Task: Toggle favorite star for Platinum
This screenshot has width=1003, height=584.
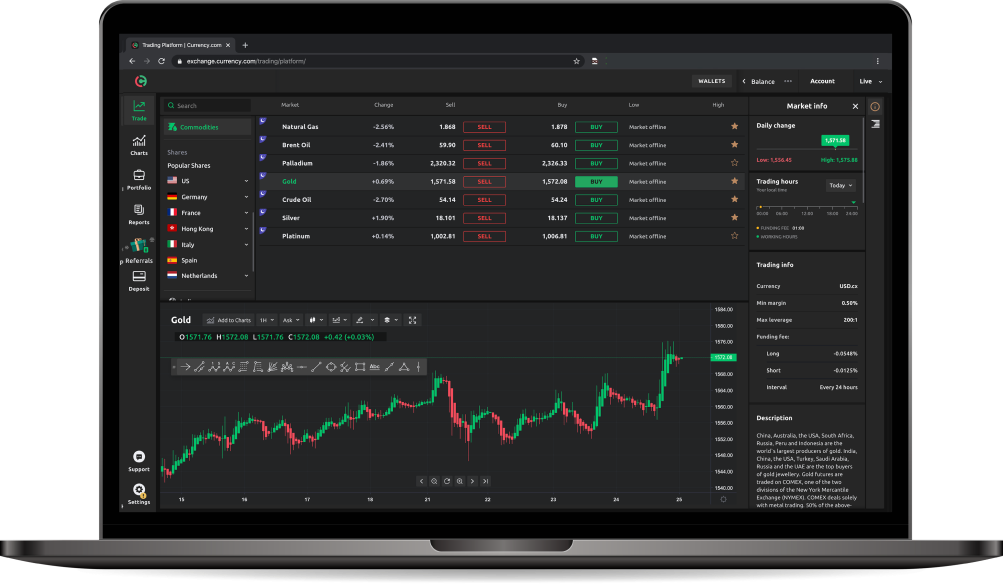Action: (735, 236)
